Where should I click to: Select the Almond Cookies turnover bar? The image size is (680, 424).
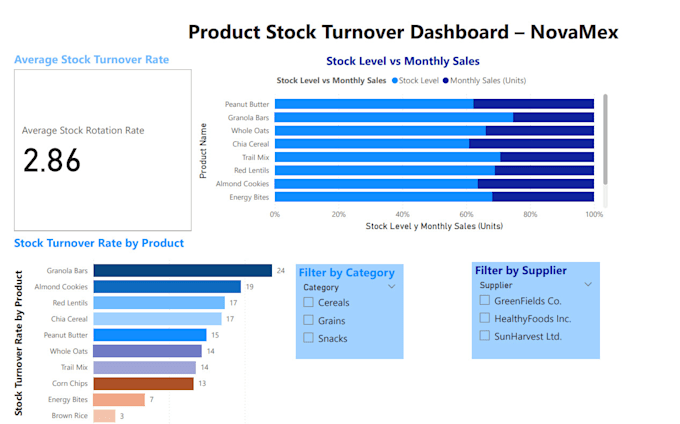tap(167, 287)
